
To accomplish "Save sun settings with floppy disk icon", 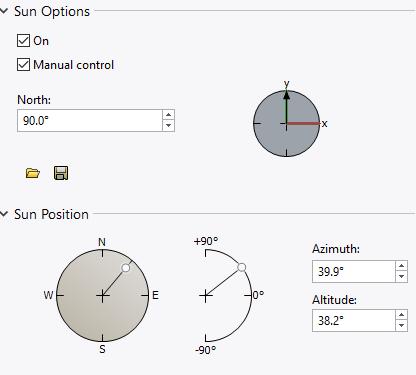I will (61, 173).
